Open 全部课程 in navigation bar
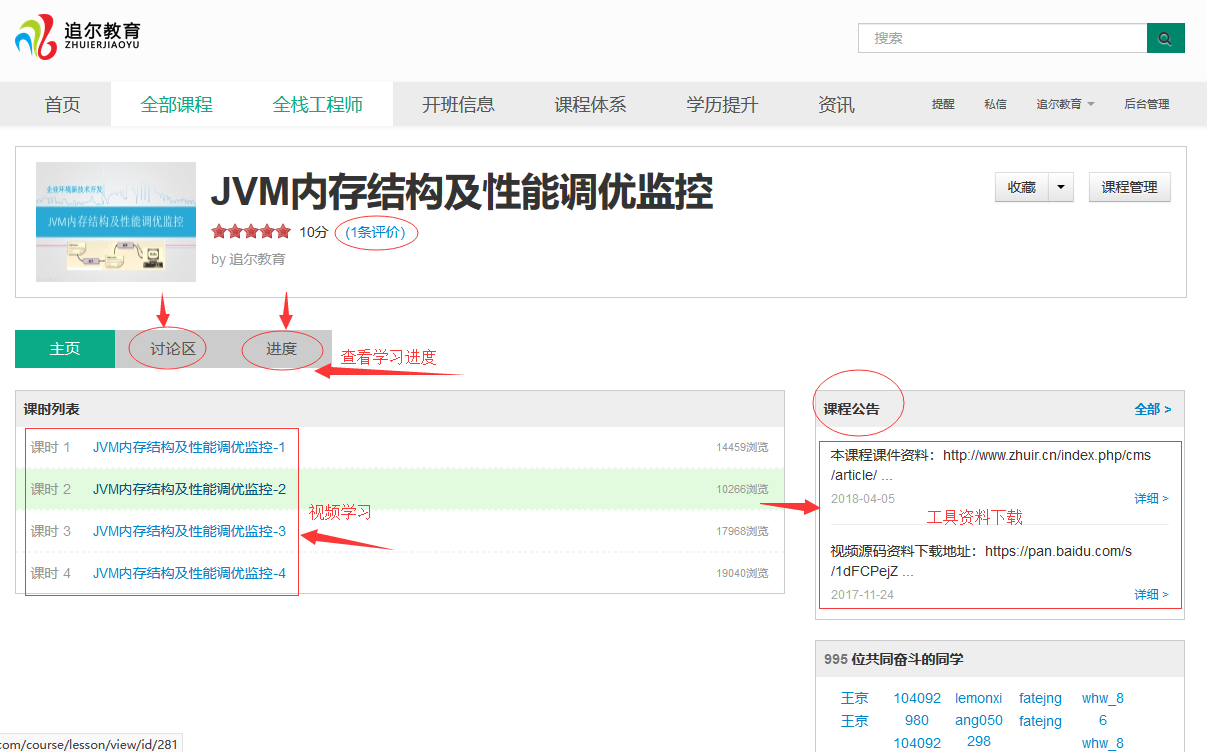 pyautogui.click(x=177, y=105)
